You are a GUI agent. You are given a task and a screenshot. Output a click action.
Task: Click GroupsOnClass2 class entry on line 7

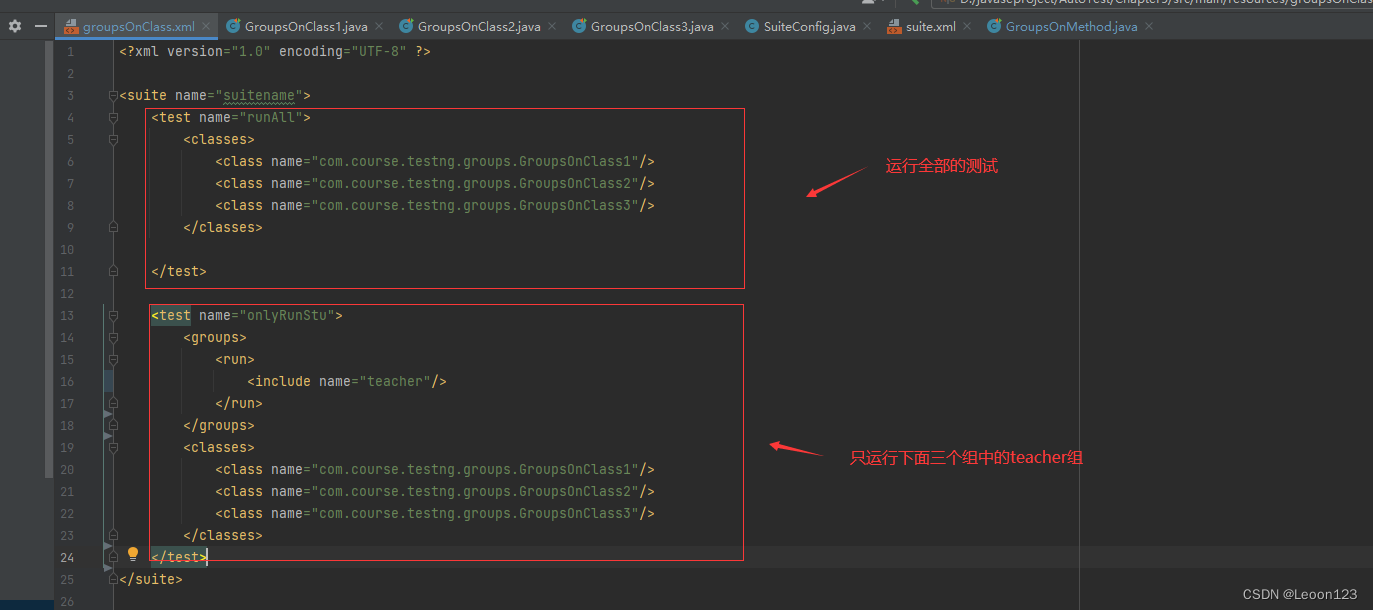[x=435, y=184]
